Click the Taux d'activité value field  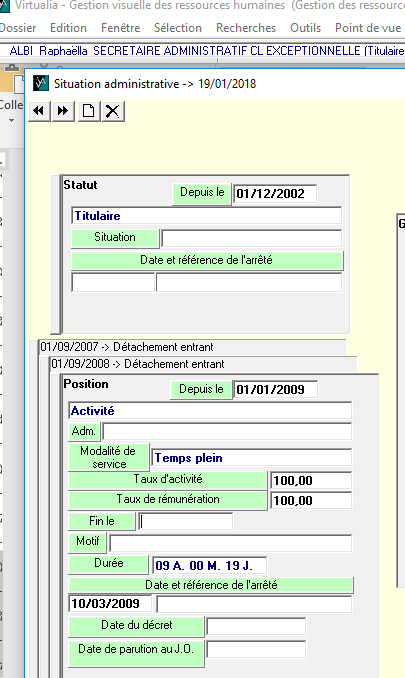311,480
